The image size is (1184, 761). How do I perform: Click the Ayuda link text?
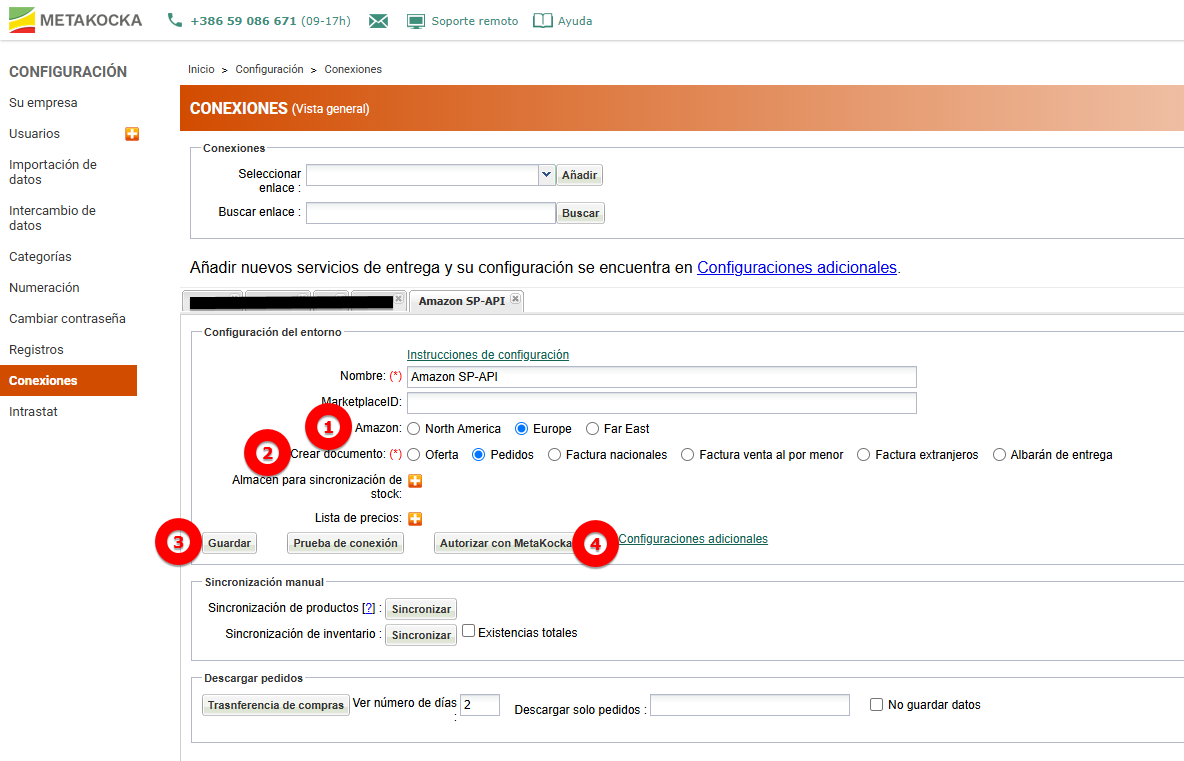coord(575,21)
